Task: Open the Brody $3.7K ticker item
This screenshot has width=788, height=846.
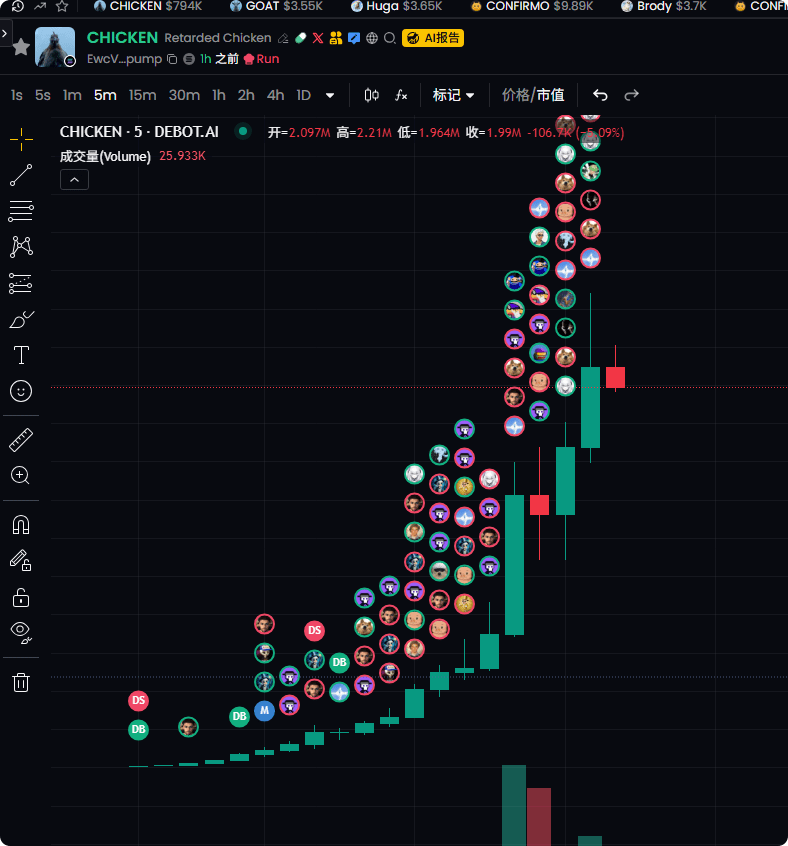Action: point(663,6)
